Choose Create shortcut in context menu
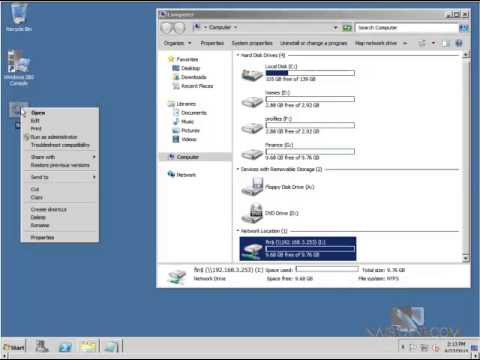Screen dimensions: 480x360 coord(49,209)
